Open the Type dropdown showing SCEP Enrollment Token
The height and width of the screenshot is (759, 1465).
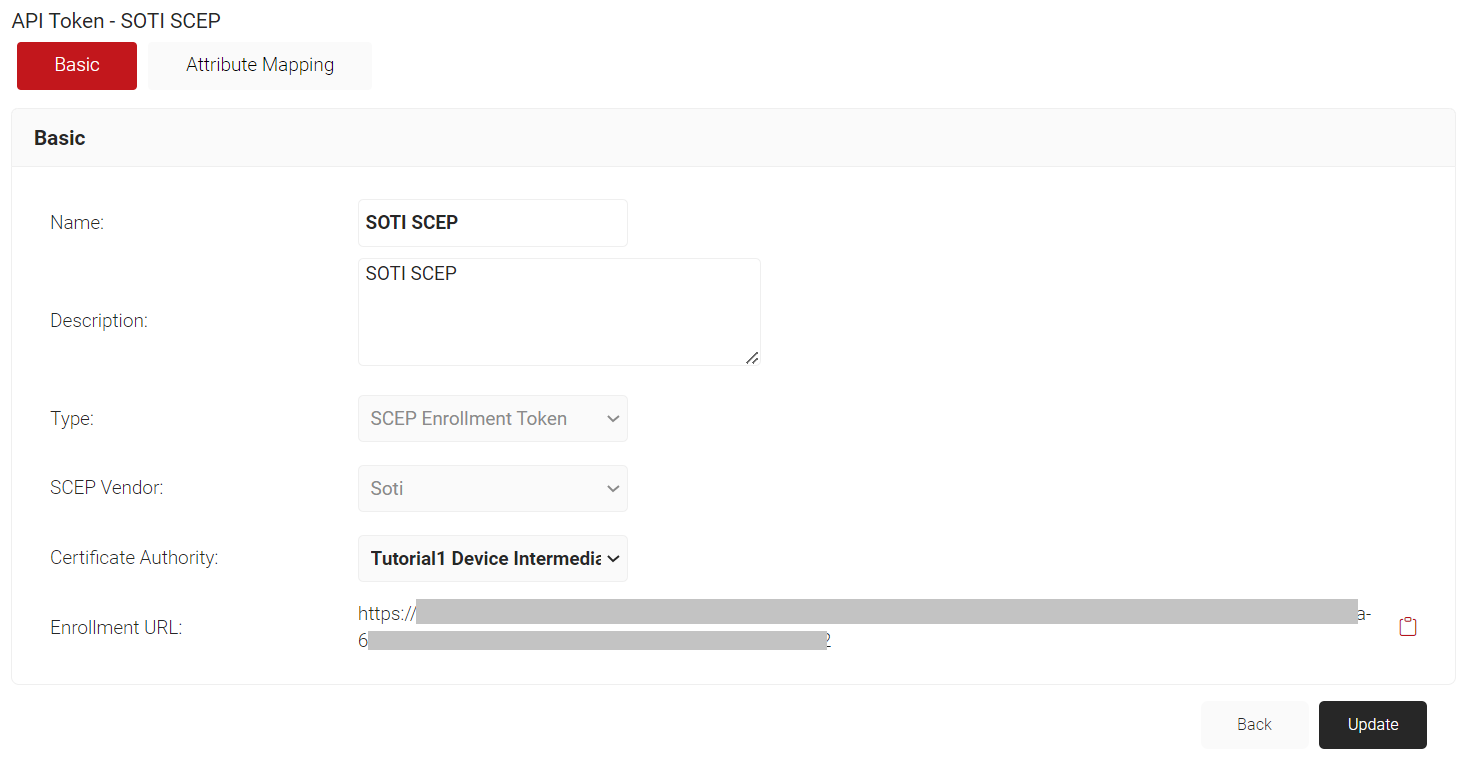(x=493, y=418)
